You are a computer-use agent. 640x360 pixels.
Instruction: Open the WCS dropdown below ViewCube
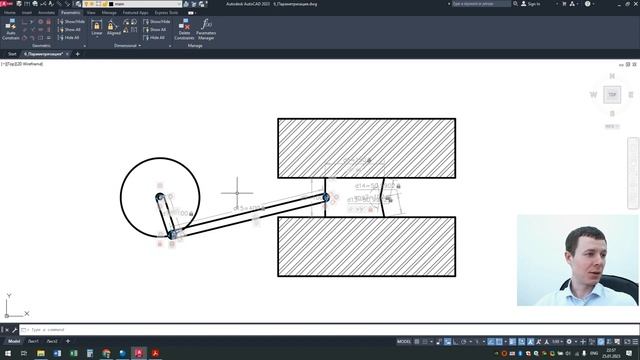click(x=612, y=127)
